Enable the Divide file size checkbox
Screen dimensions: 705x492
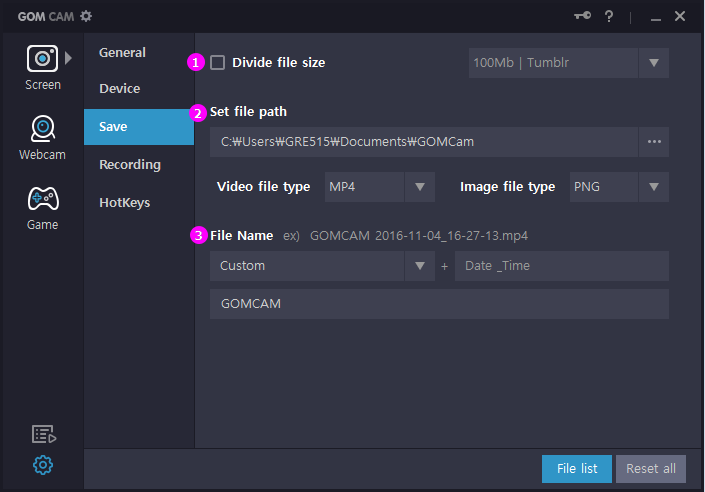coord(218,63)
